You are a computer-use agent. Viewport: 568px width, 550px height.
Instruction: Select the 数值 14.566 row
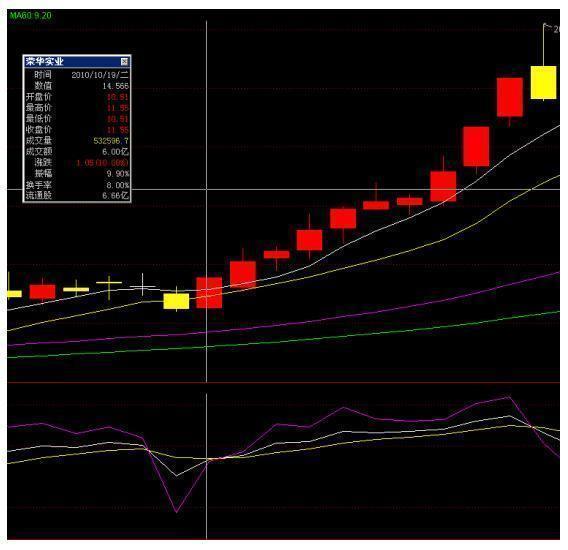(x=77, y=86)
